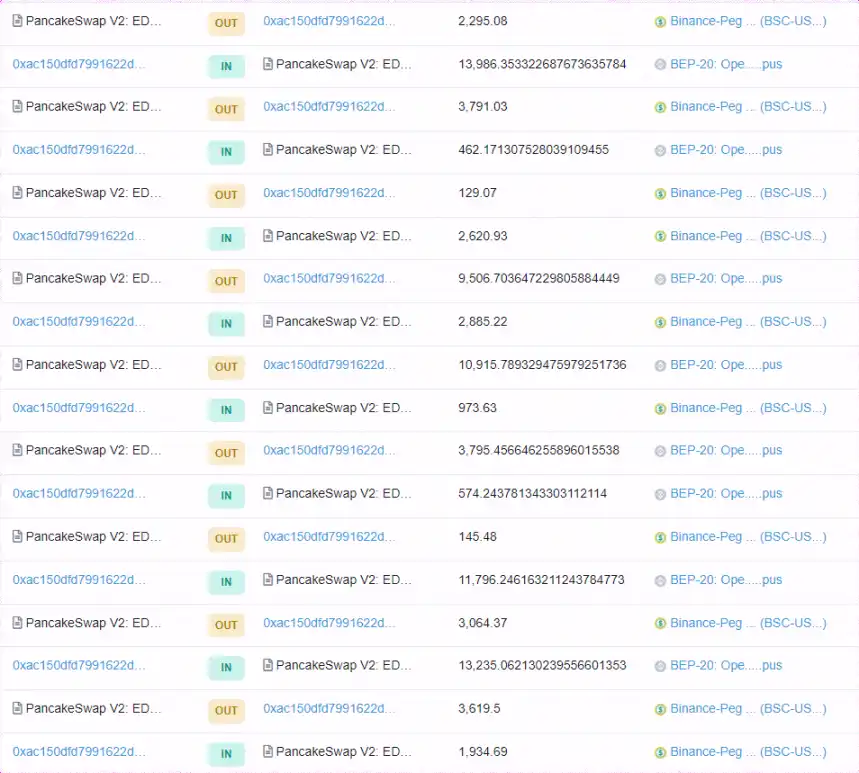
Task: Open the 0xac150dfd7991622d address in 574.24 row
Action: pyautogui.click(x=79, y=493)
